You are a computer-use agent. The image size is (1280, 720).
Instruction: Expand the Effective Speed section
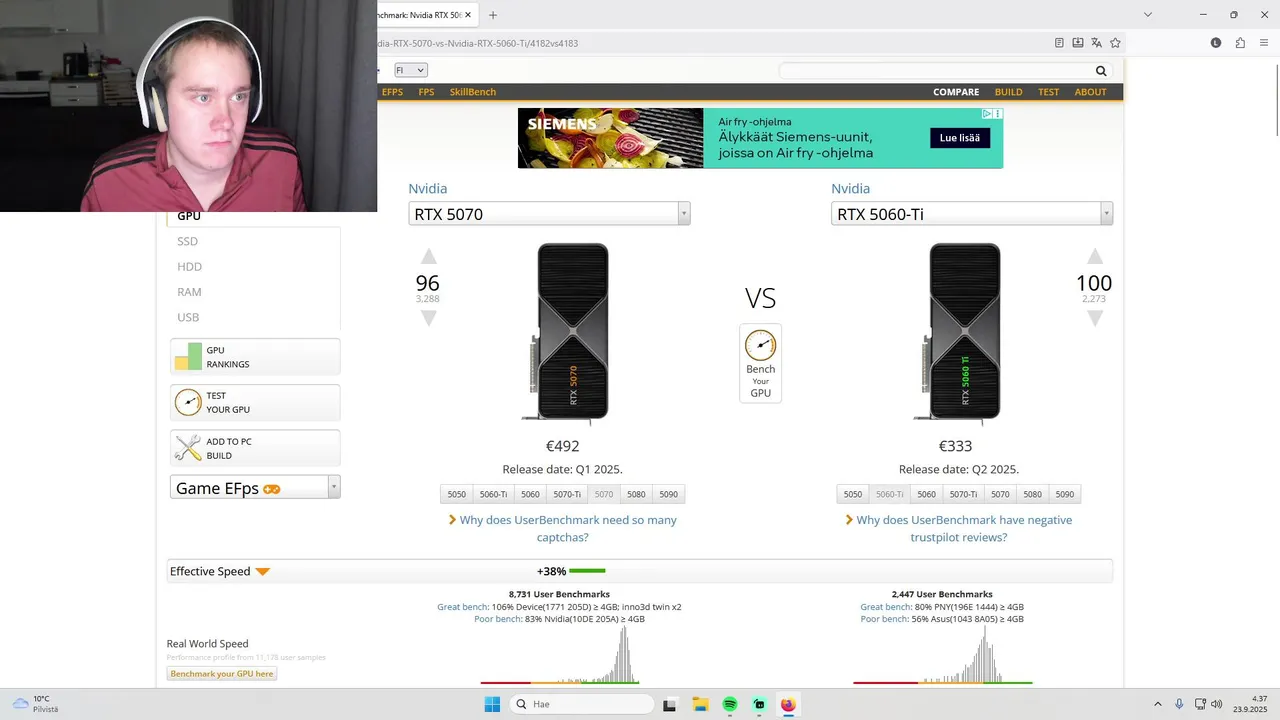[262, 572]
